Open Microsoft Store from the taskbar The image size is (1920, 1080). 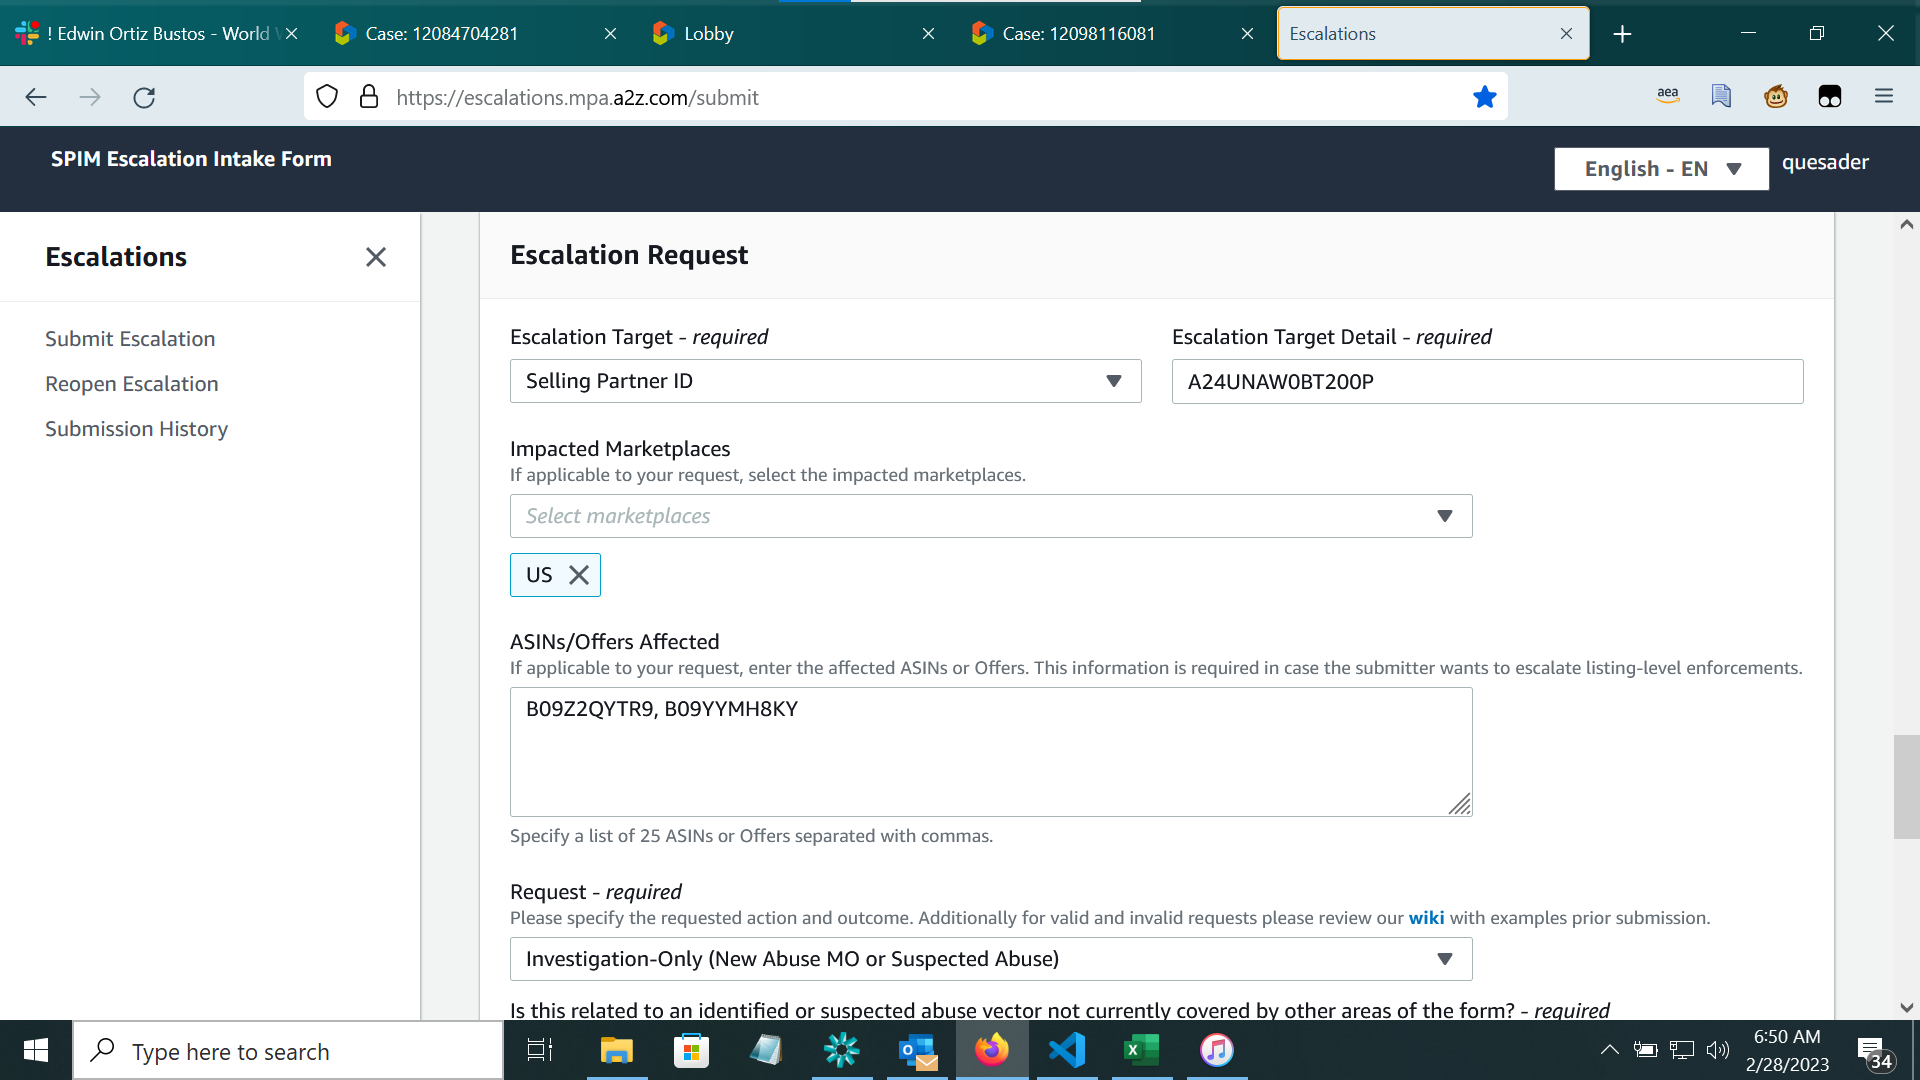coord(691,1050)
